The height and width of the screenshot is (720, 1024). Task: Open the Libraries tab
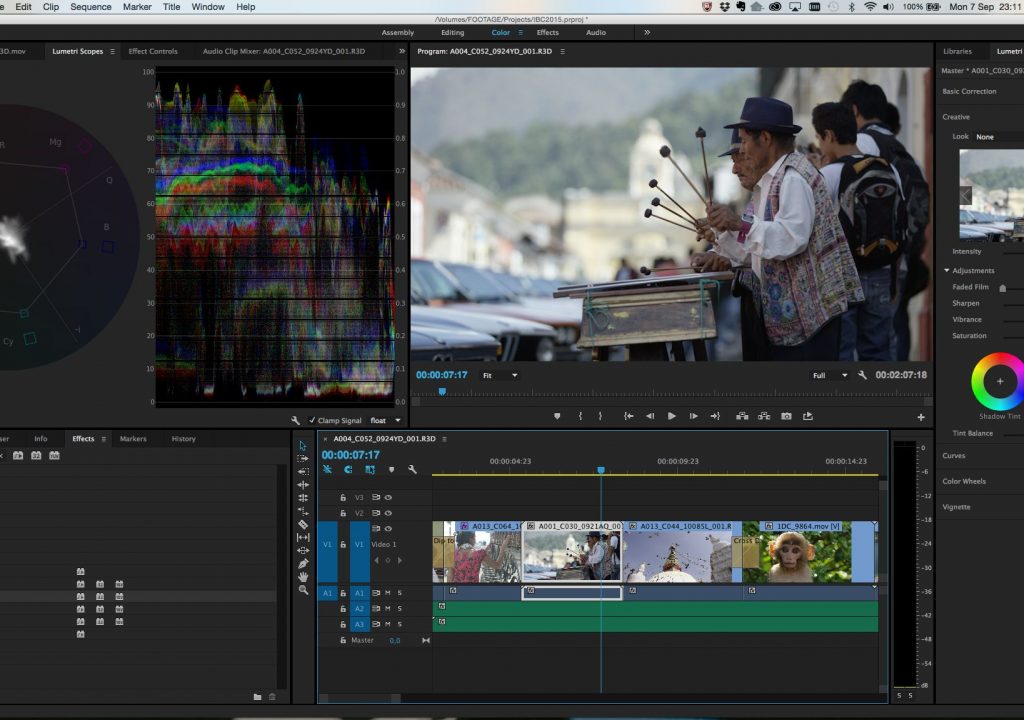(957, 51)
